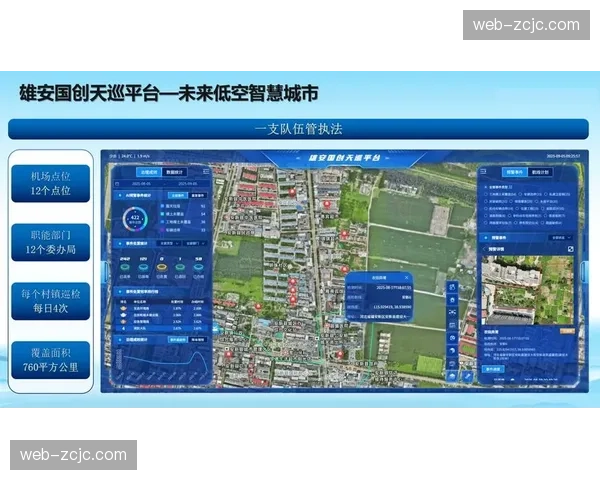Screen dimensions: 600x480
Task: Collapse the left panel using its edge handle
Action: click(103, 272)
